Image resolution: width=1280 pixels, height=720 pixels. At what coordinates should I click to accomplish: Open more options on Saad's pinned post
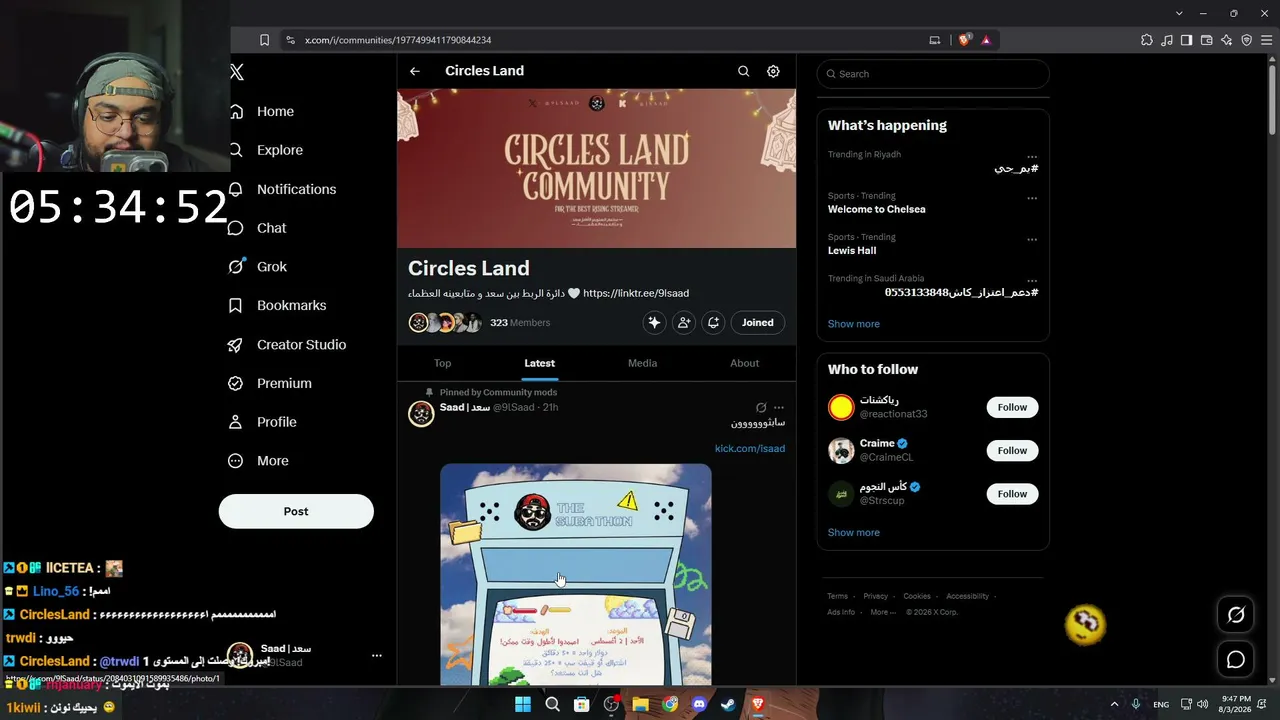click(x=779, y=408)
